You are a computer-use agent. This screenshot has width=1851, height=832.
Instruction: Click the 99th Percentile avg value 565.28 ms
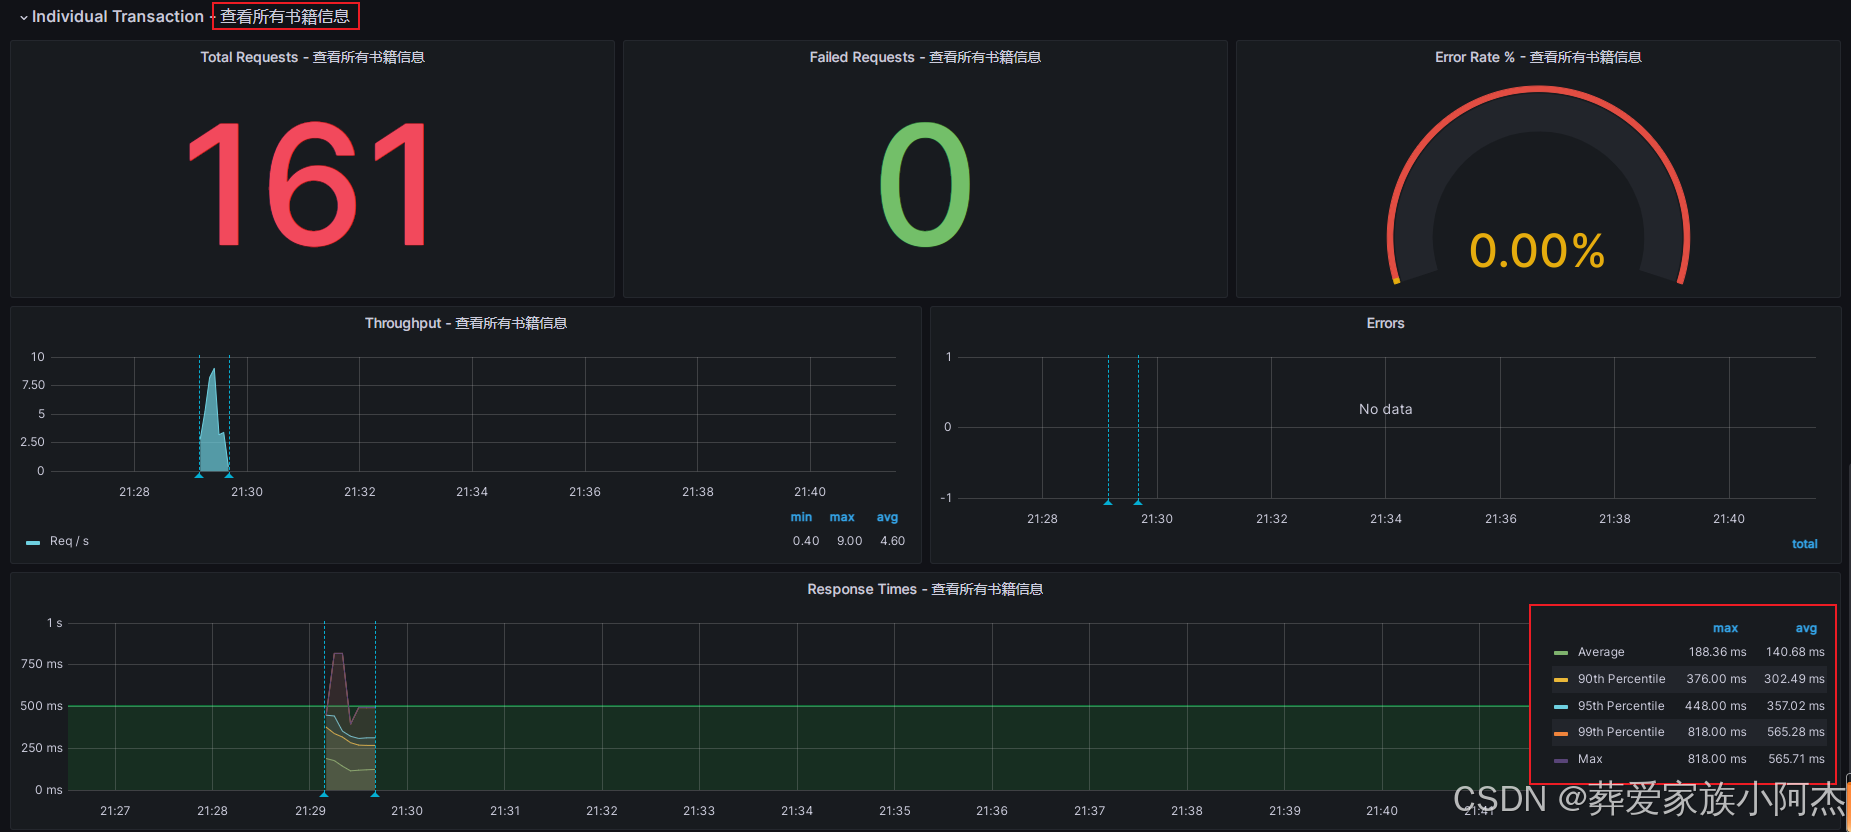pyautogui.click(x=1795, y=732)
